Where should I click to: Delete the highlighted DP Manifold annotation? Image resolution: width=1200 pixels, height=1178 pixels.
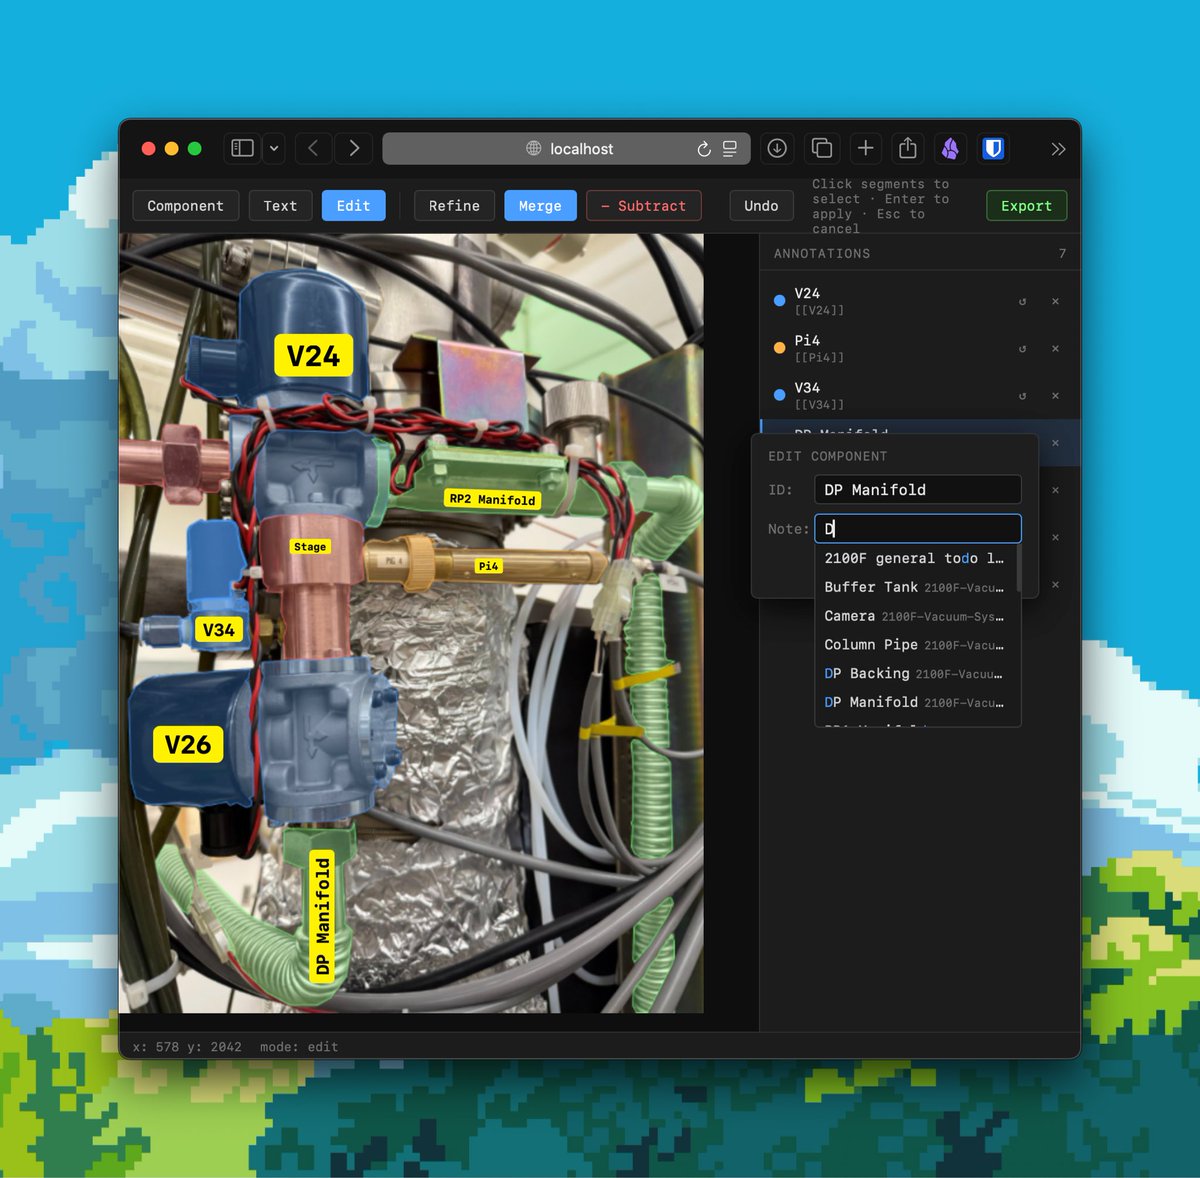[x=1055, y=443]
